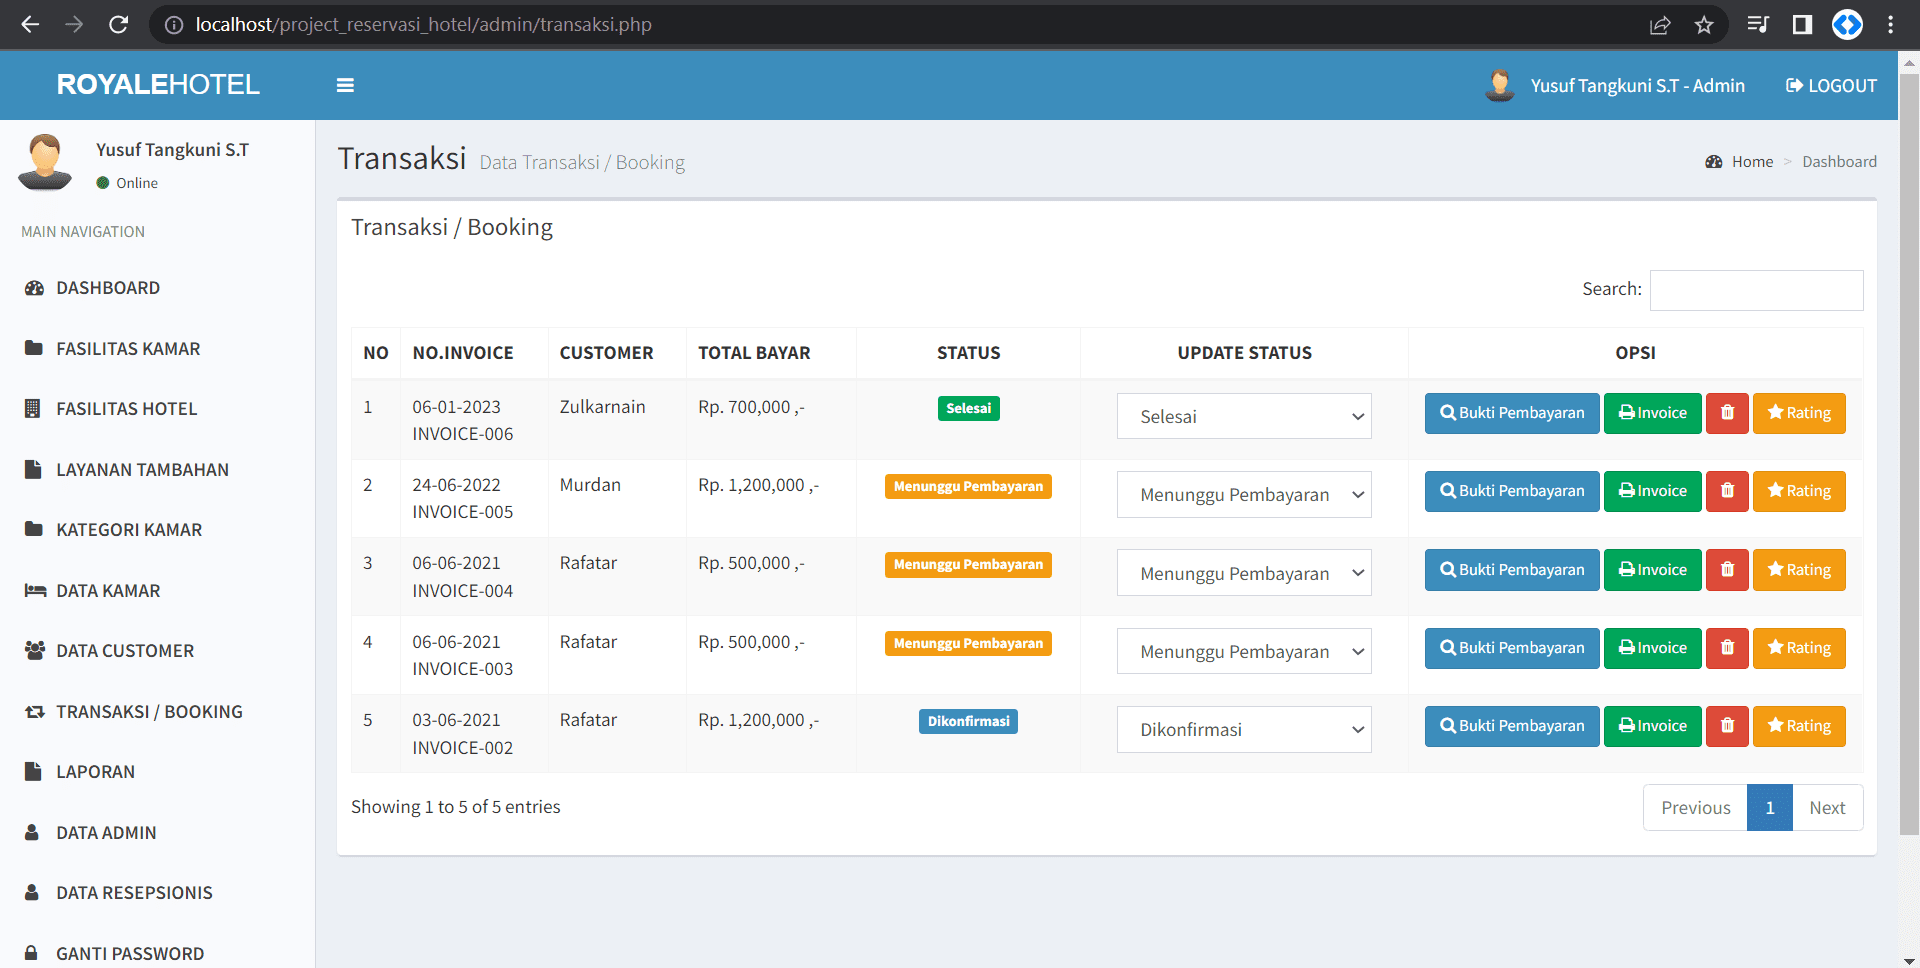
Task: Open Laporan from sidebar navigation
Action: pyautogui.click(x=95, y=772)
